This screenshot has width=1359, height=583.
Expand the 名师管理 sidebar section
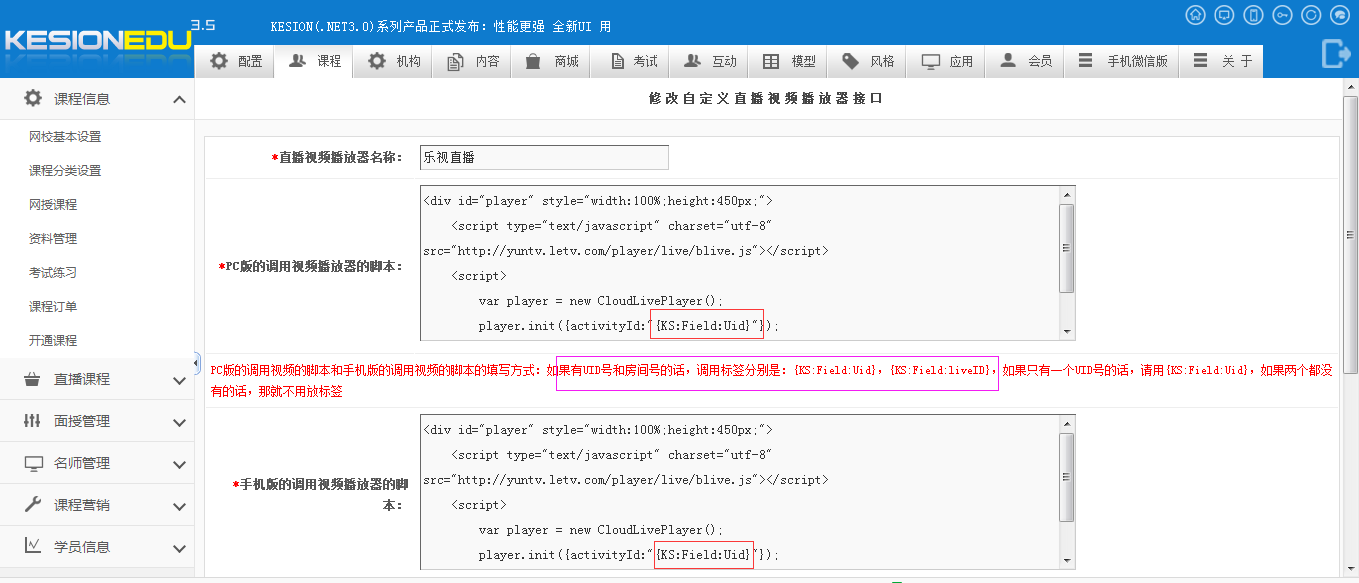click(179, 464)
